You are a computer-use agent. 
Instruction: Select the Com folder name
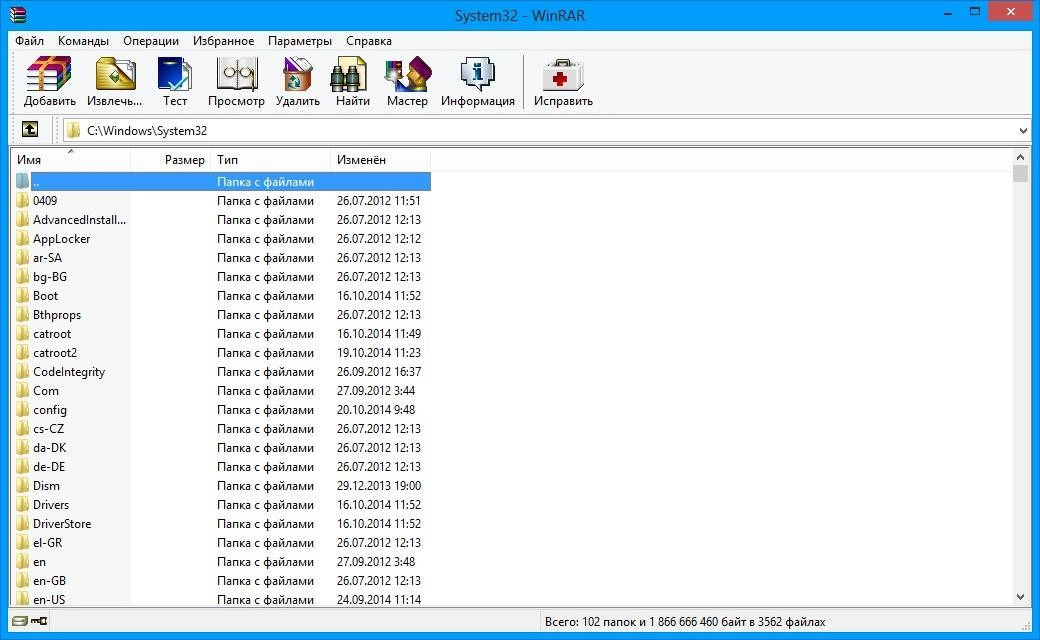[46, 391]
